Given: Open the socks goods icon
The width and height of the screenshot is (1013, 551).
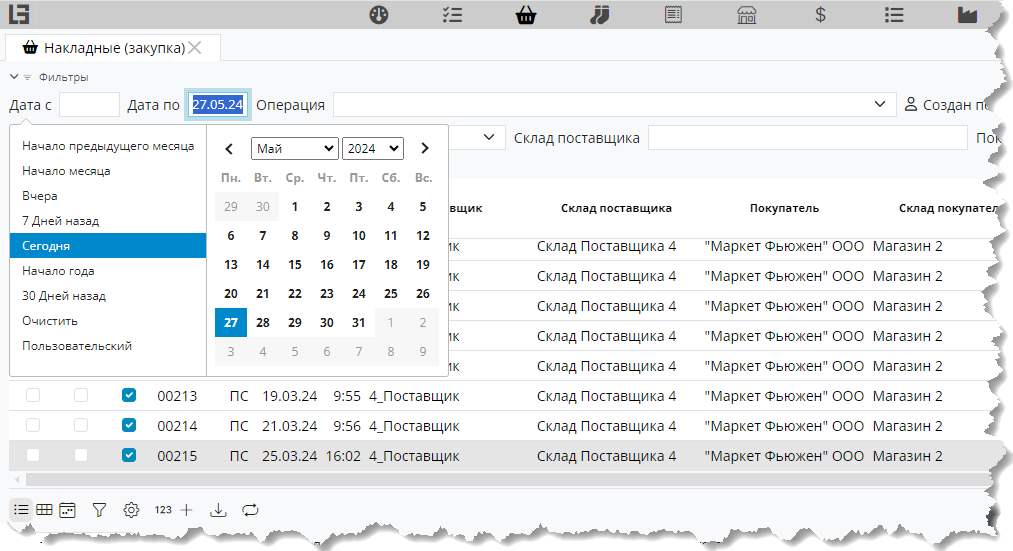Looking at the screenshot, I should pos(599,15).
